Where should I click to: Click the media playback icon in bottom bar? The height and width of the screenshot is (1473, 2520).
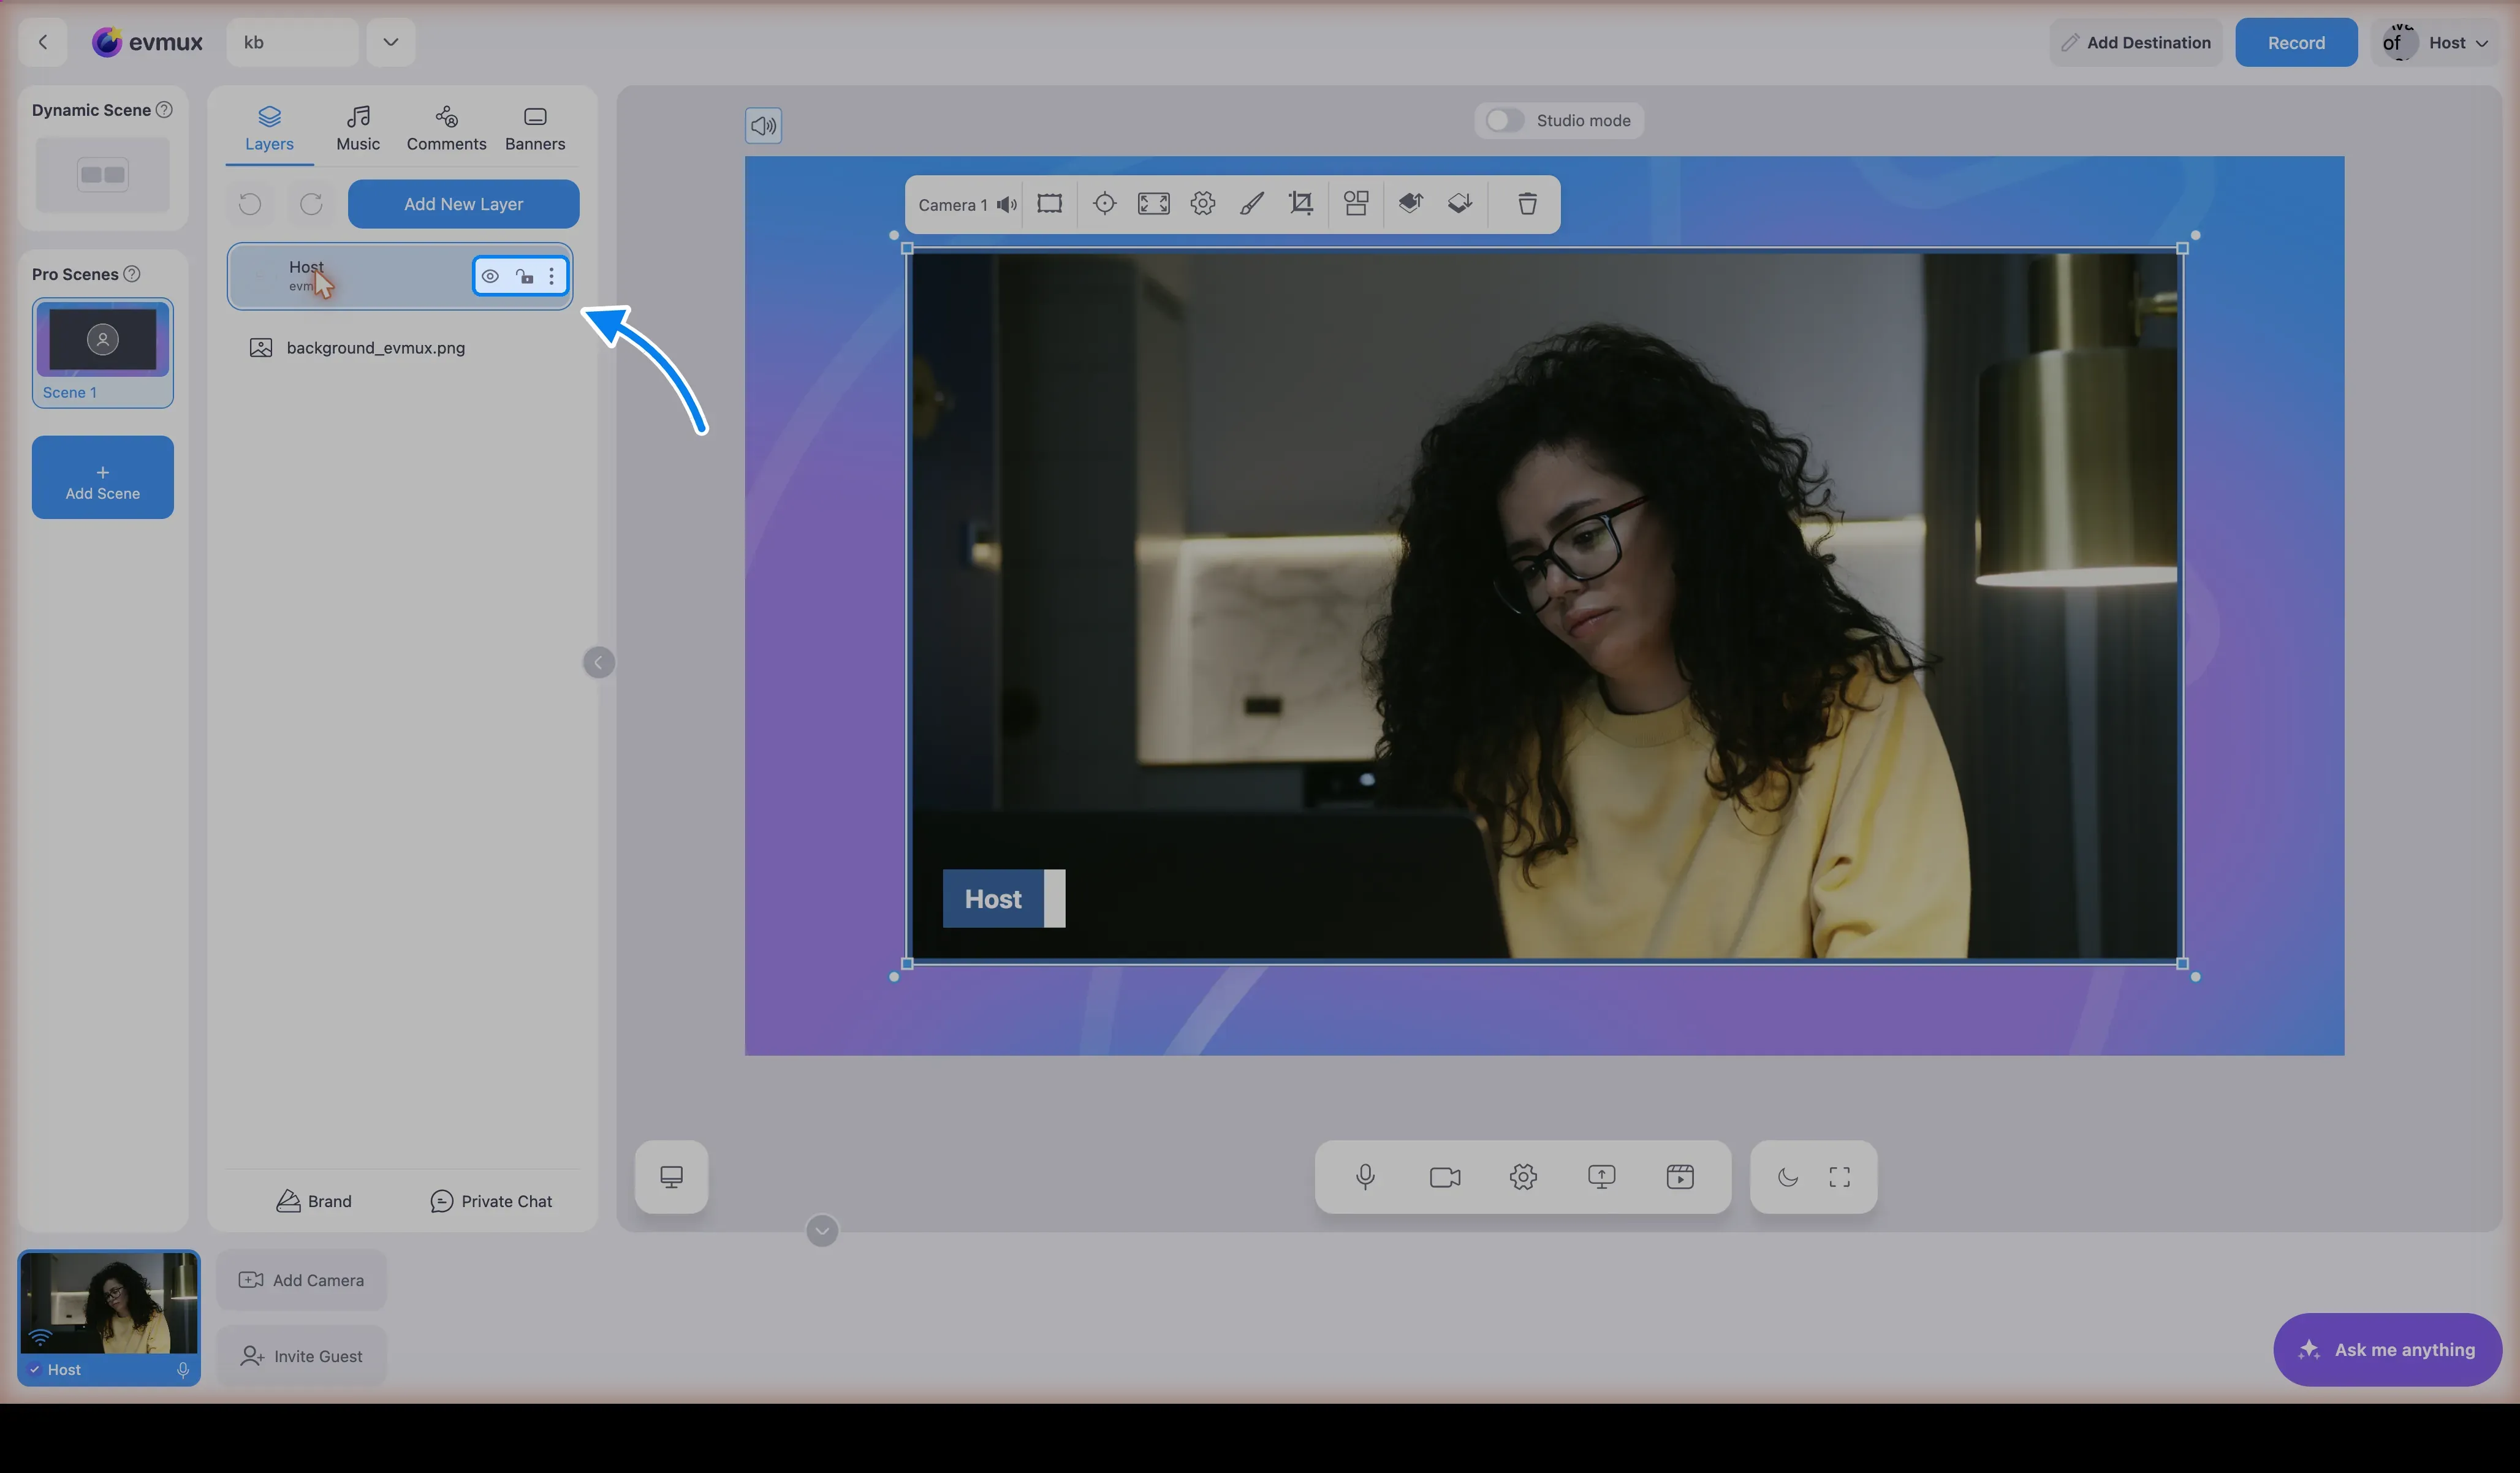point(1680,1177)
